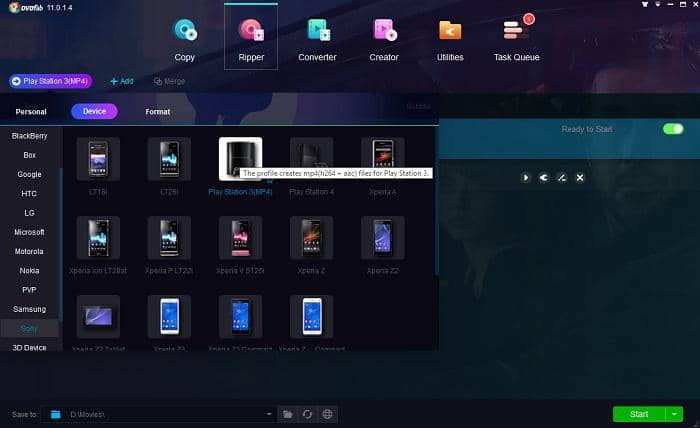Screen dimensions: 700x428
Task: Click the refresh output path icon
Action: 308,415
